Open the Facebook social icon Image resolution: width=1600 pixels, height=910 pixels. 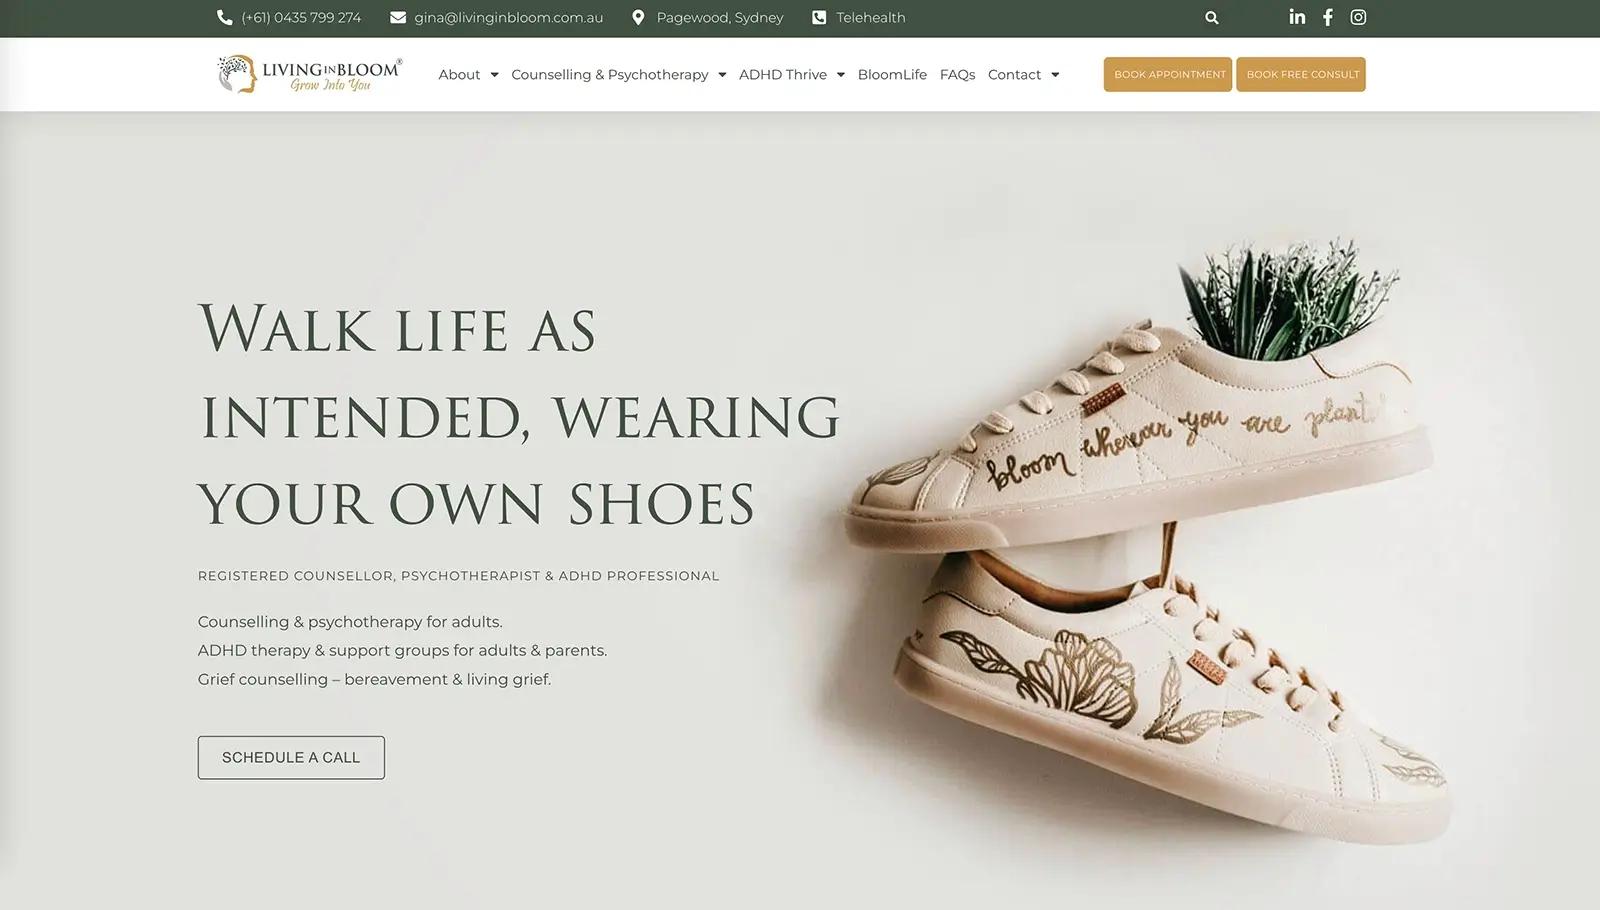click(x=1328, y=17)
